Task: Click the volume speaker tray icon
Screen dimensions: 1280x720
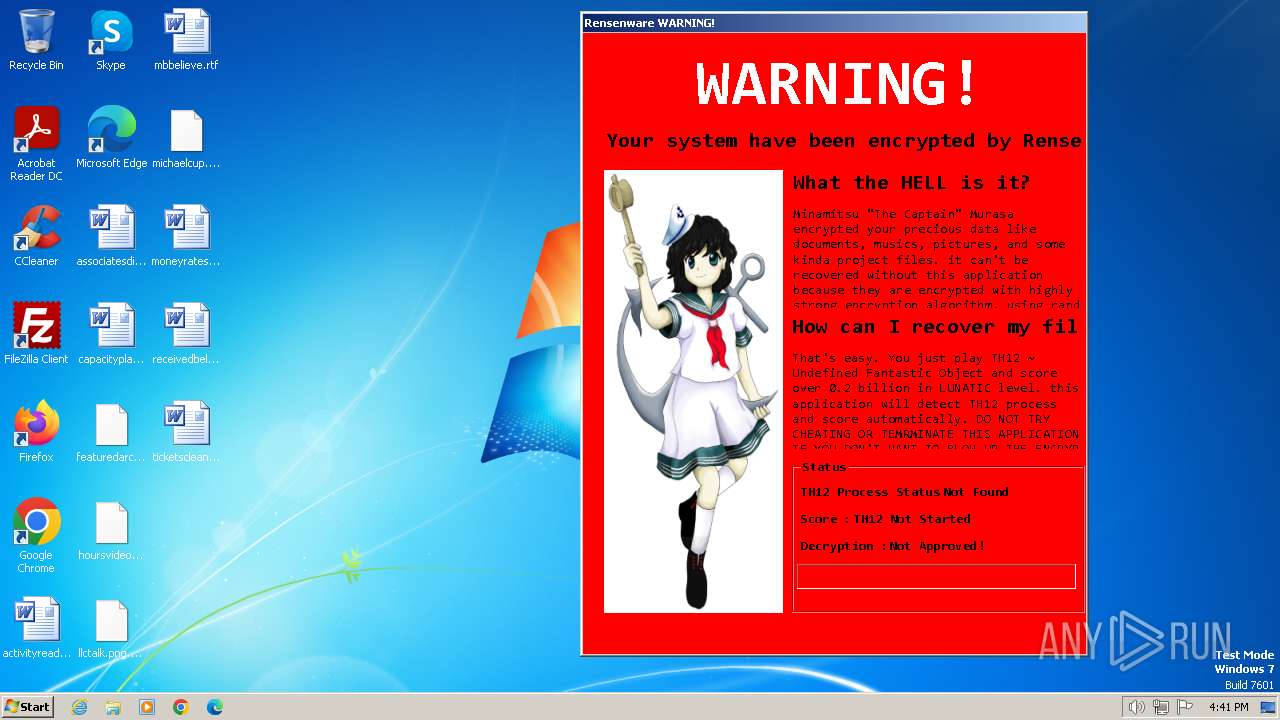Action: 1136,707
